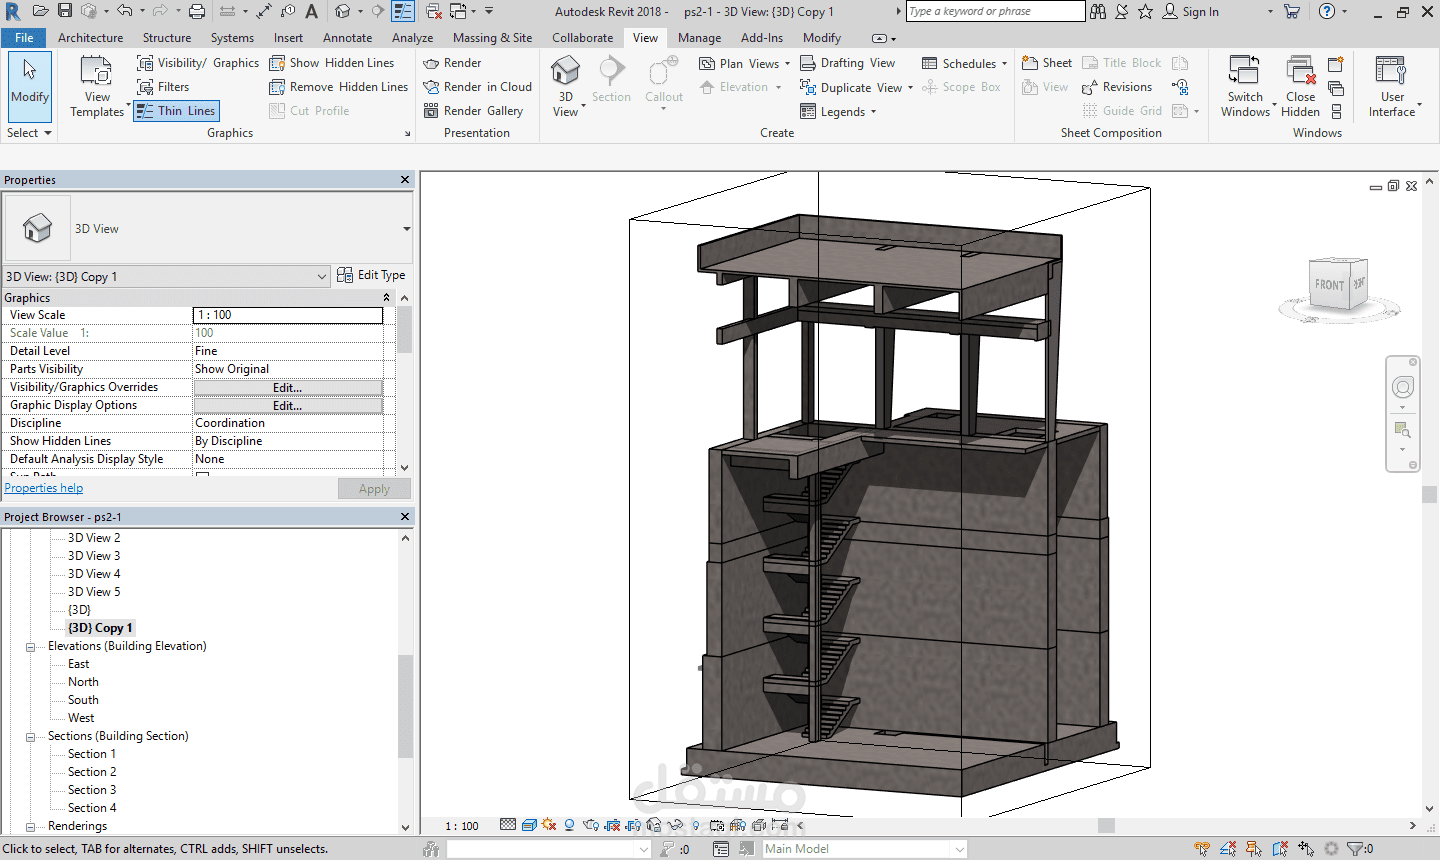Viewport: 1440px width, 860px height.
Task: Create a Drafting View
Action: pos(847,63)
